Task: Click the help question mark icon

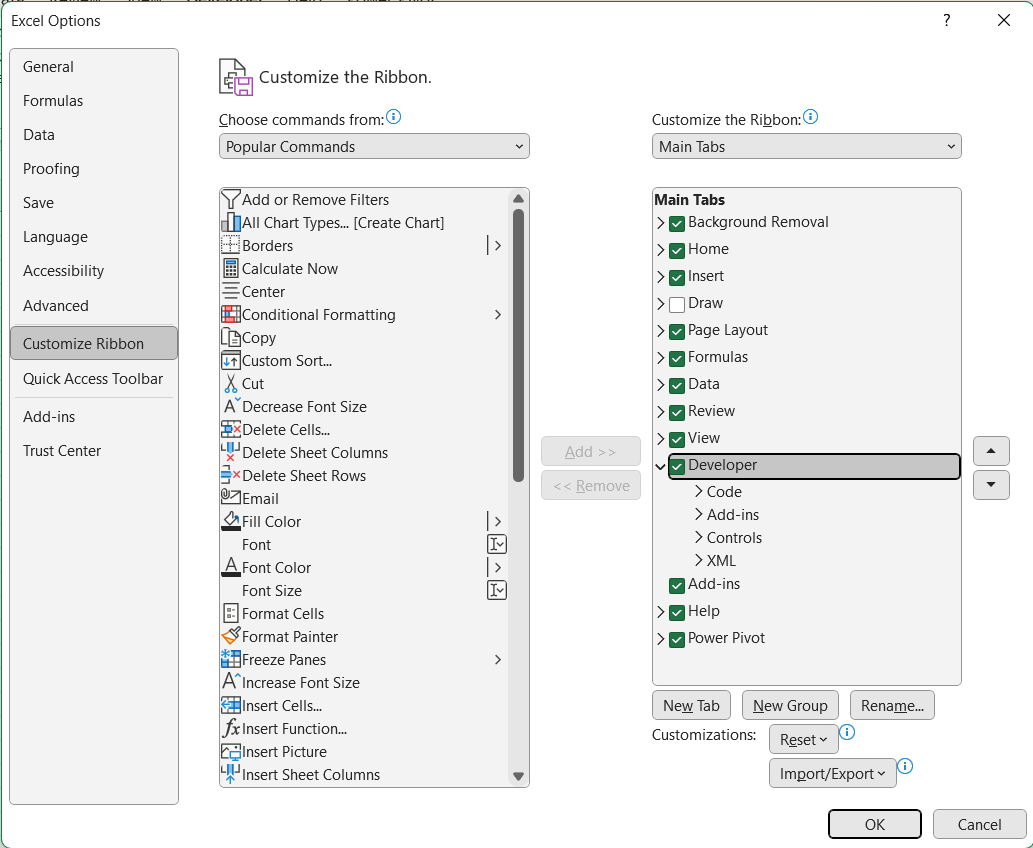Action: coord(947,20)
